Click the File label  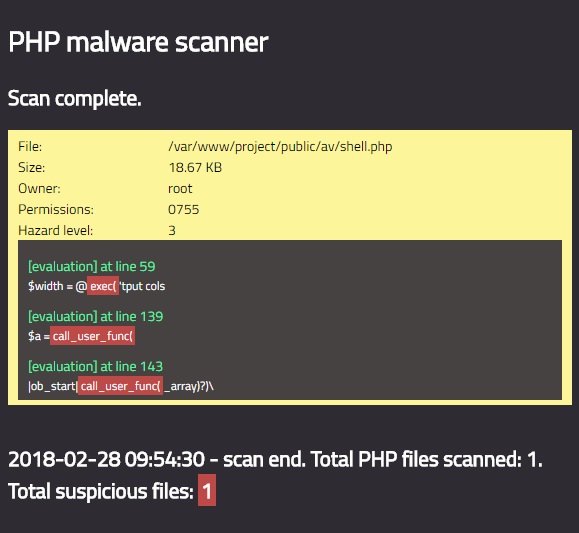30,147
